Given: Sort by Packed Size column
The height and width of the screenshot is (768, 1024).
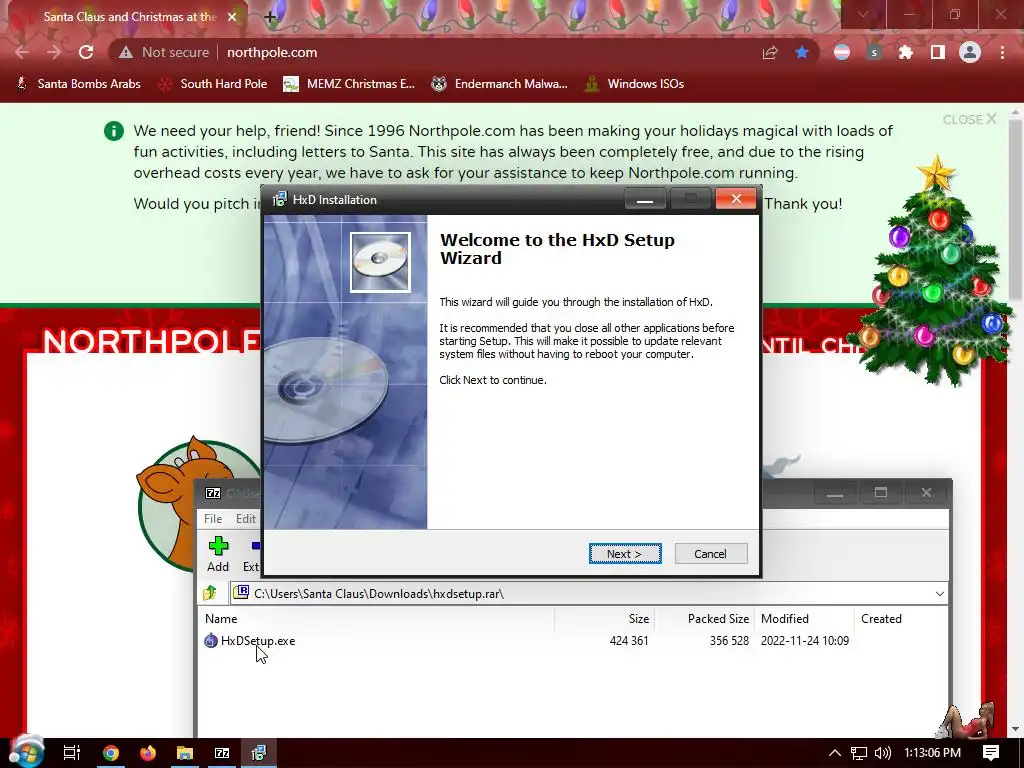Looking at the screenshot, I should 718,618.
